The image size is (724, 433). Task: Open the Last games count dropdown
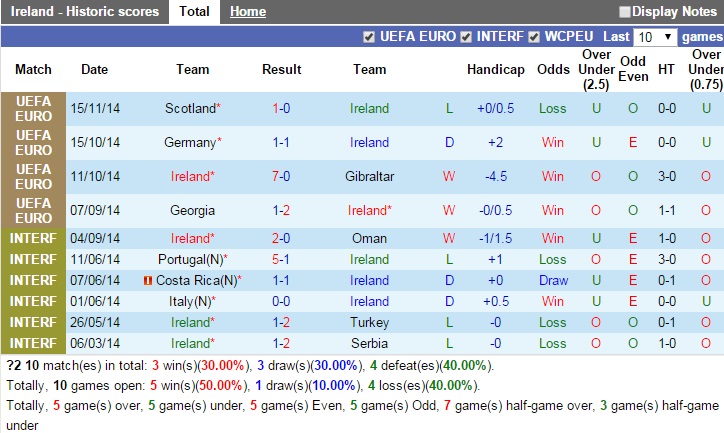[655, 37]
